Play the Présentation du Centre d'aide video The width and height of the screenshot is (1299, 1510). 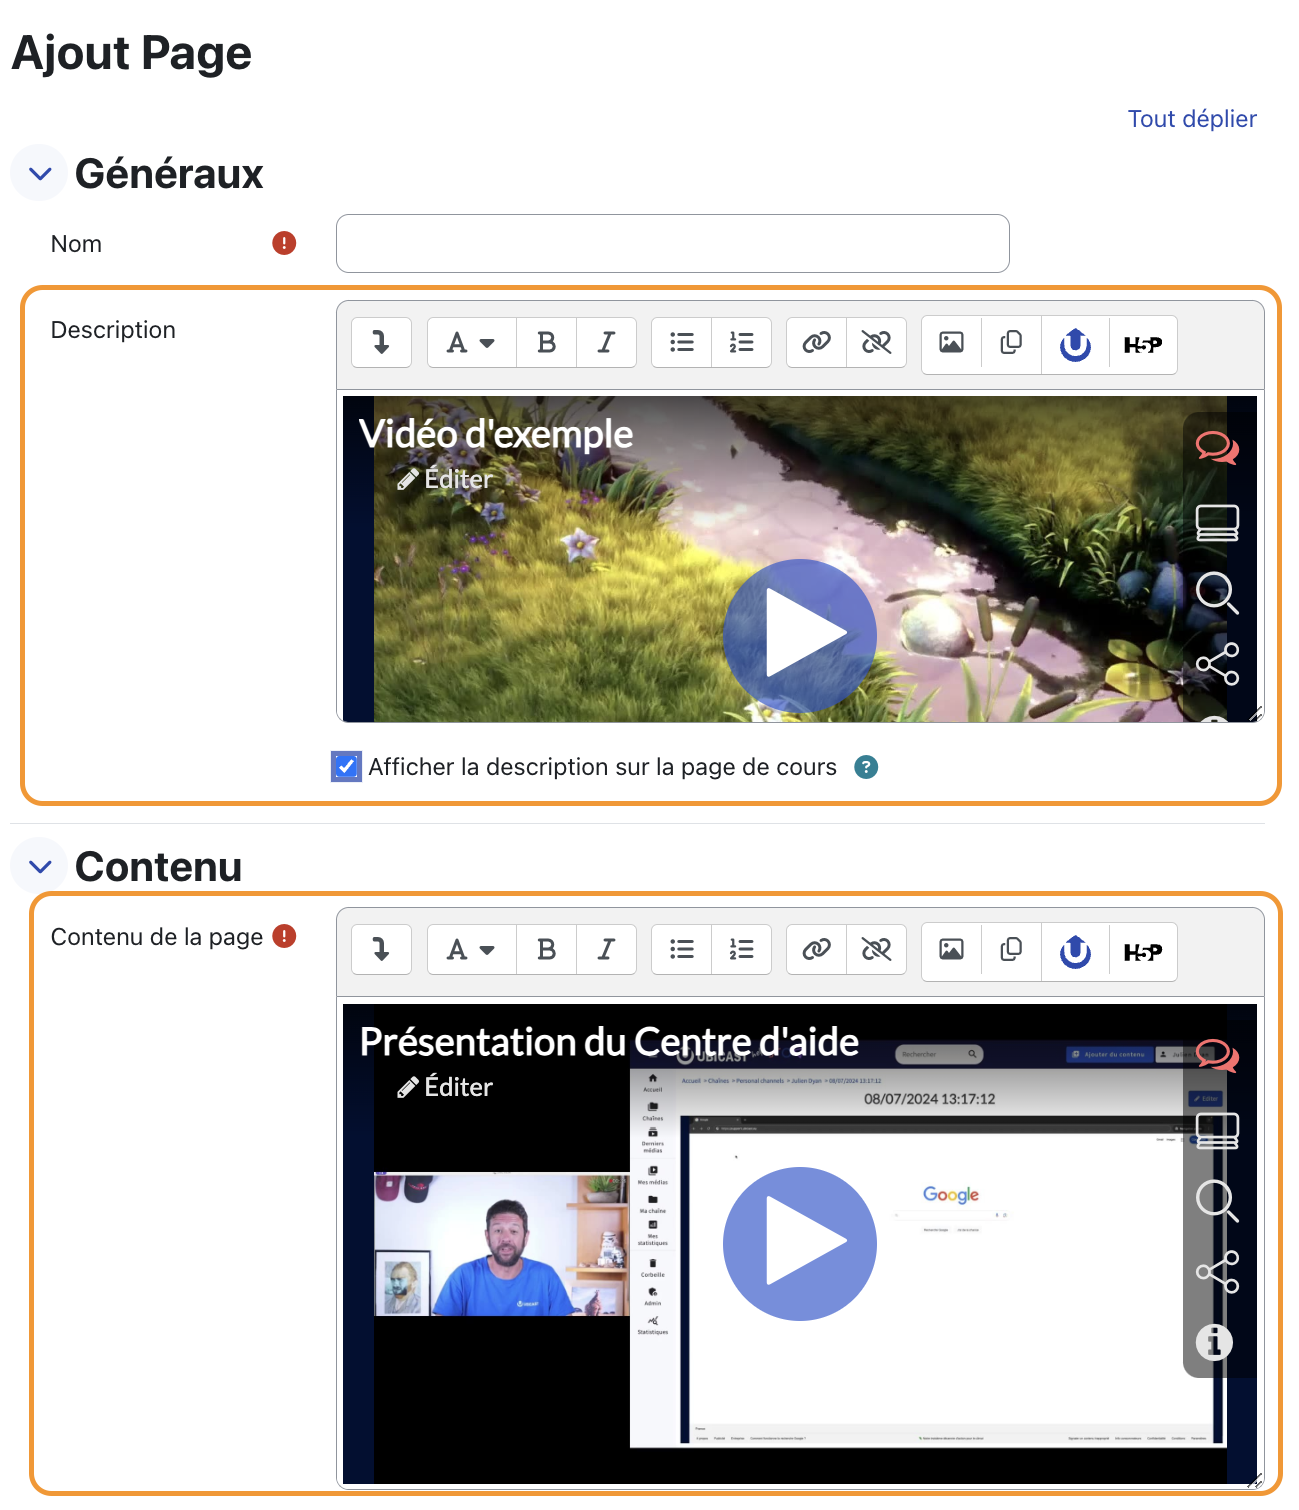(x=800, y=1243)
